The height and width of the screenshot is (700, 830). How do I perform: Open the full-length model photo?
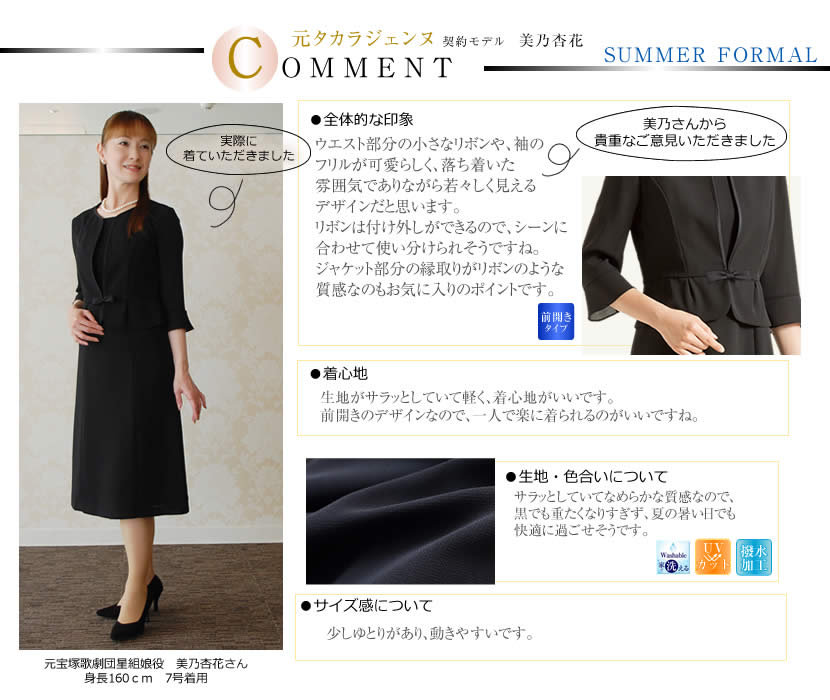click(151, 376)
